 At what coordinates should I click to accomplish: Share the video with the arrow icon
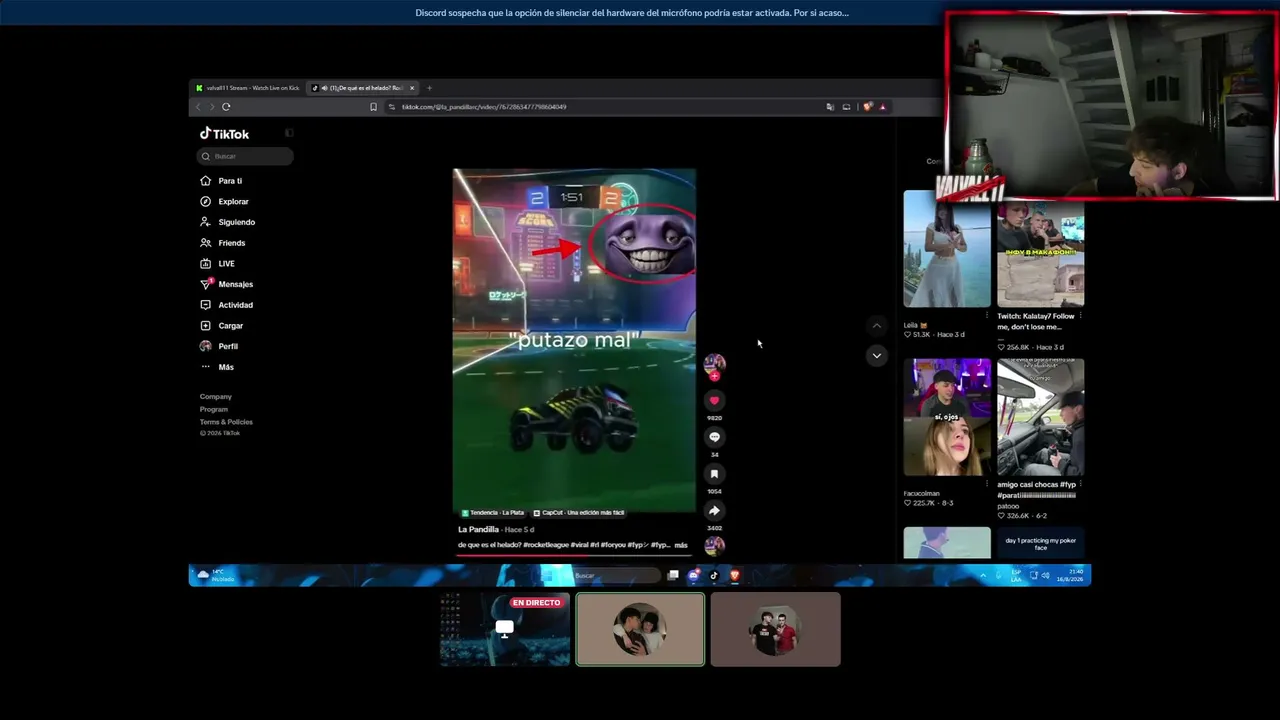[x=714, y=511]
